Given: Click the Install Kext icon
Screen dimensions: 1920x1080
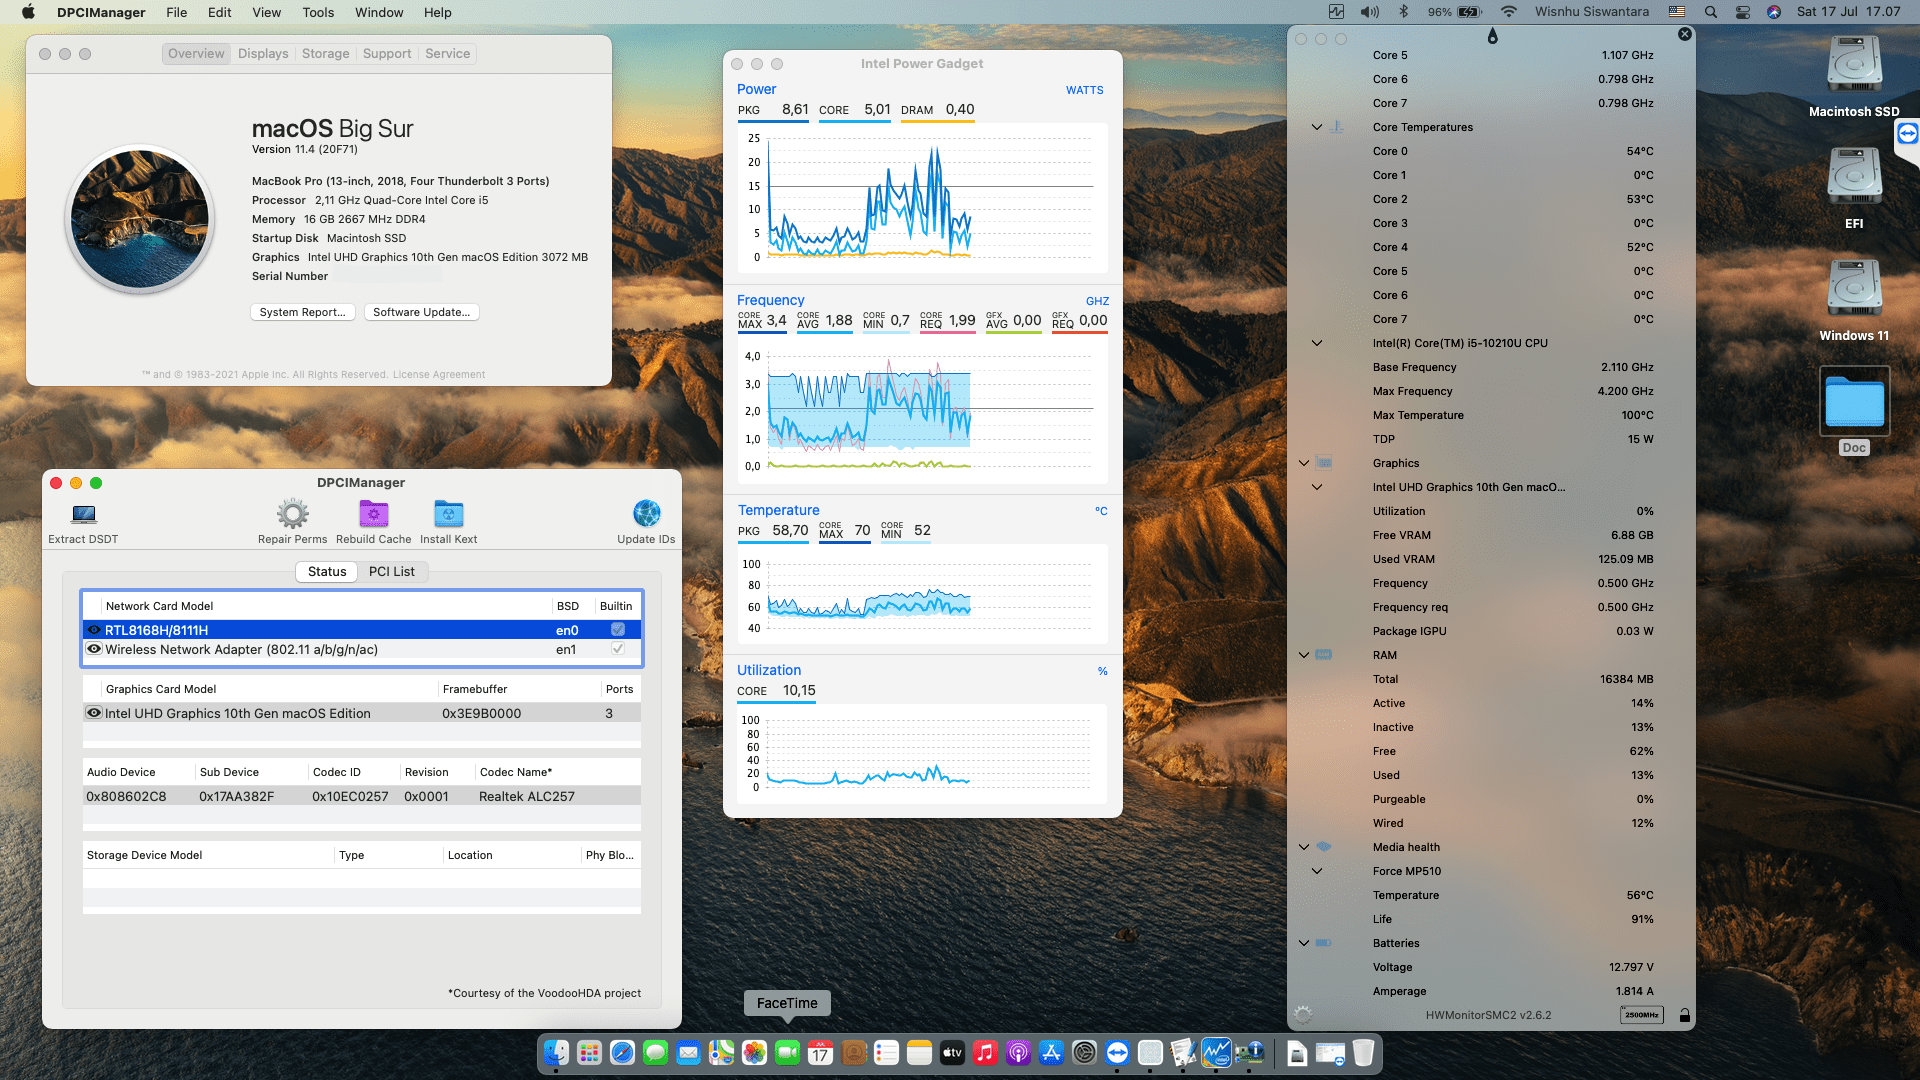Looking at the screenshot, I should pyautogui.click(x=448, y=514).
